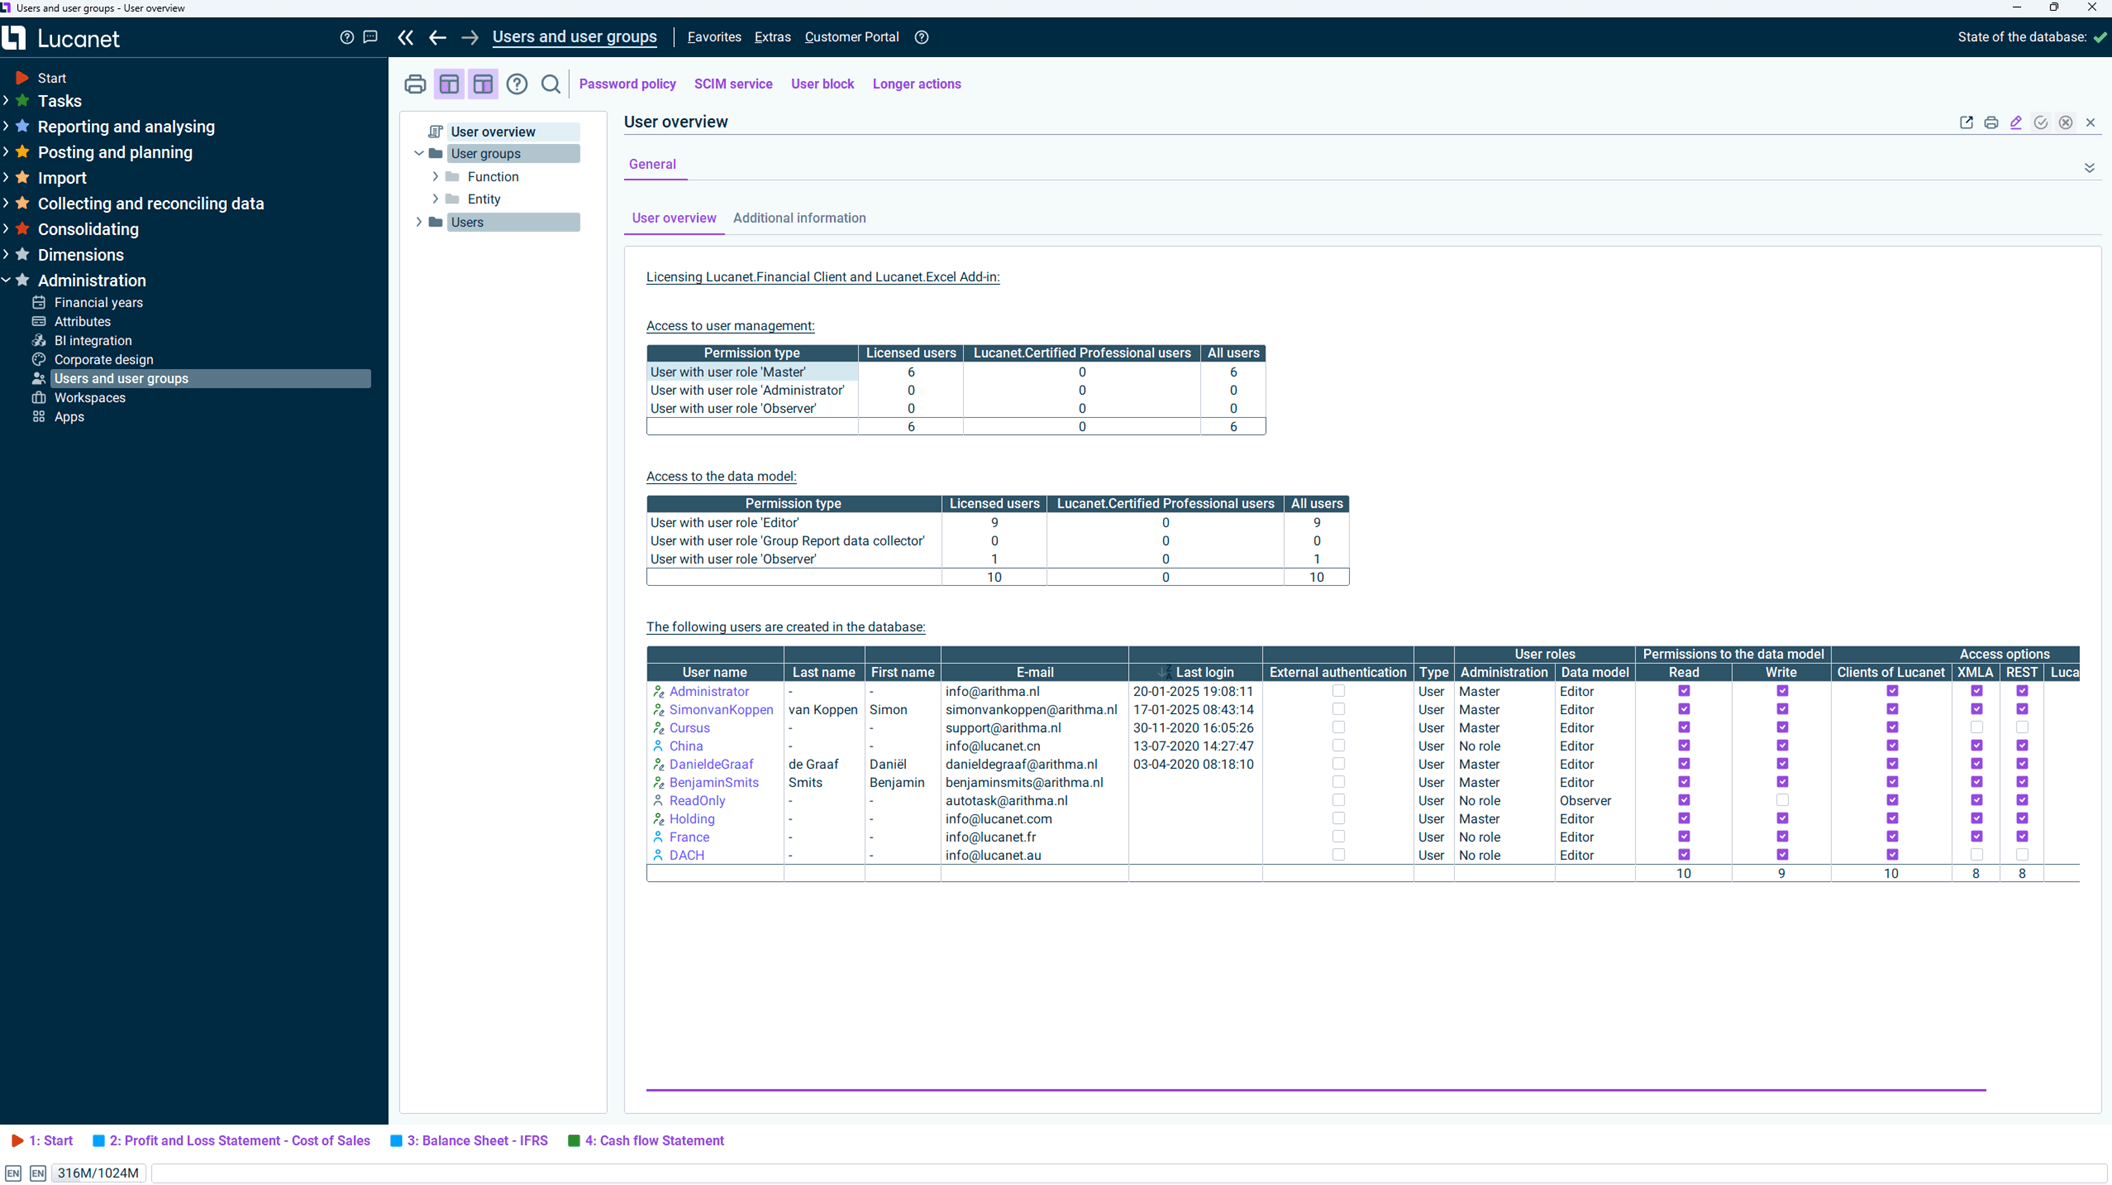Toggle XMLA access for Cursus user

click(1976, 727)
